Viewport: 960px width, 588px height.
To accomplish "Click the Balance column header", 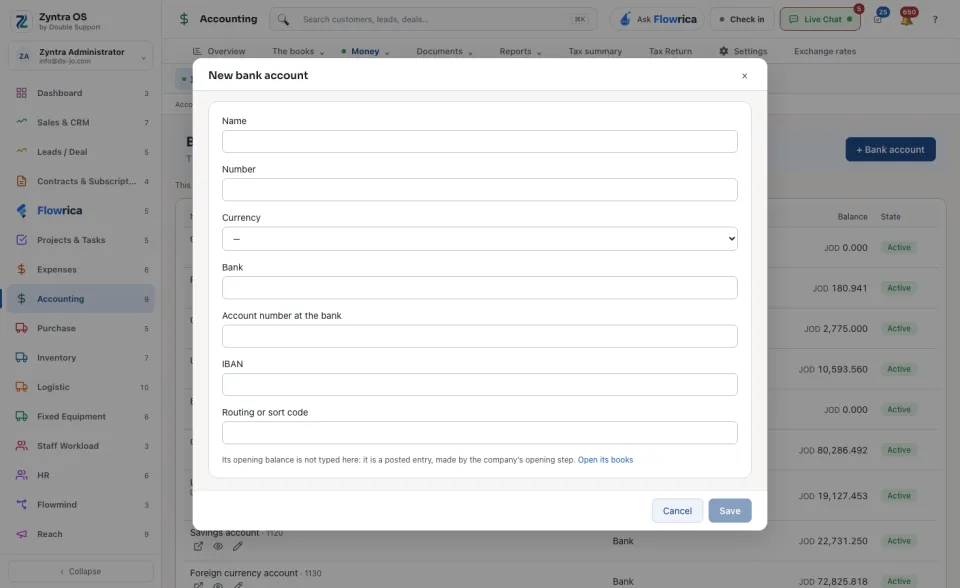I will coord(852,217).
